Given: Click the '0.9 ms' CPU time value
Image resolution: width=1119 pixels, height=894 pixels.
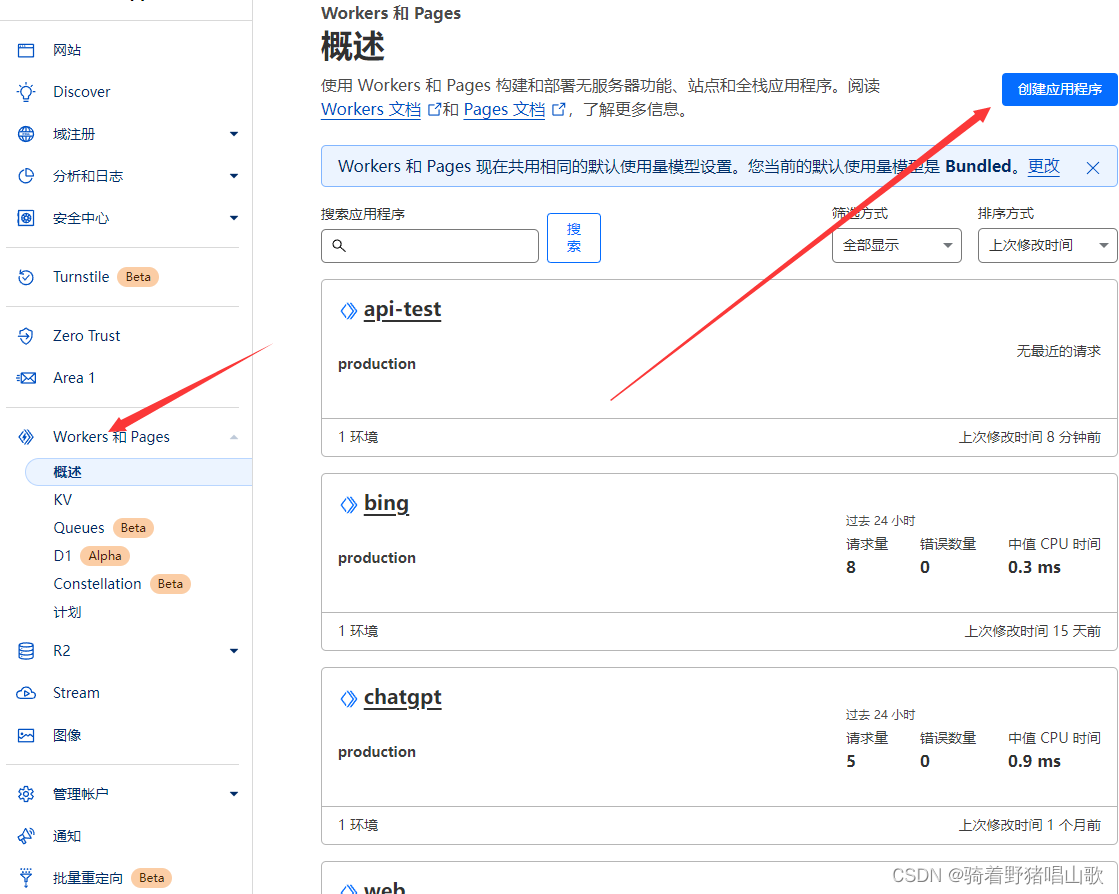Looking at the screenshot, I should (x=1034, y=761).
